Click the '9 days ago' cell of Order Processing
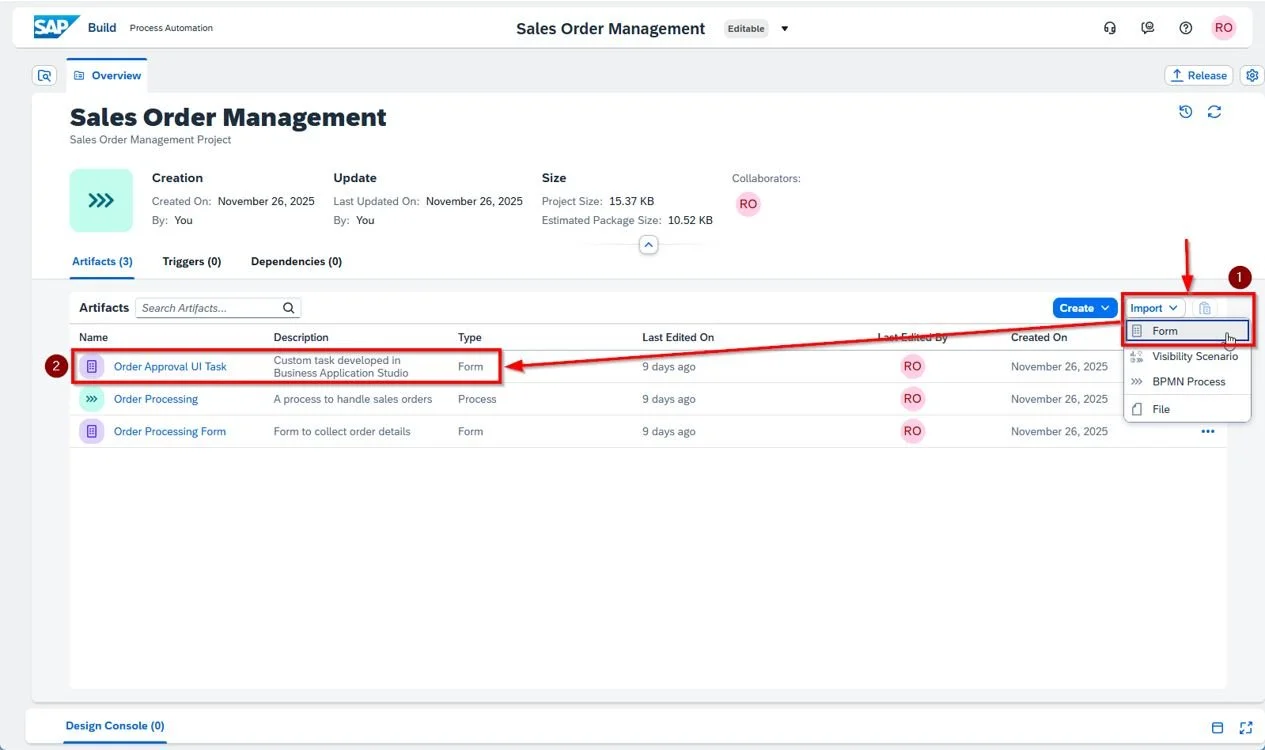 669,399
